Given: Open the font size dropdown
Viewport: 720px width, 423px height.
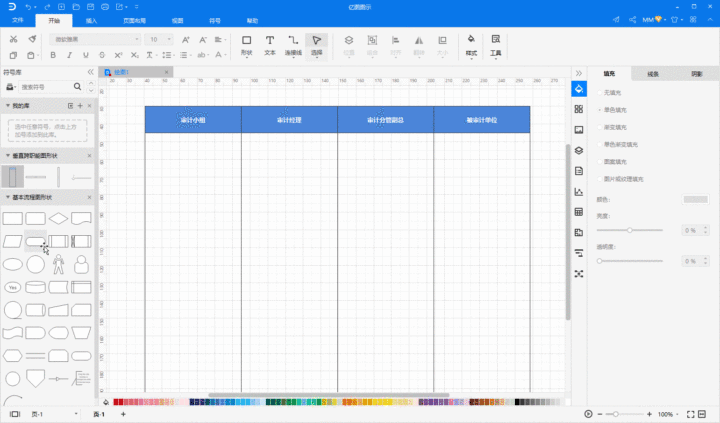Looking at the screenshot, I should point(159,39).
